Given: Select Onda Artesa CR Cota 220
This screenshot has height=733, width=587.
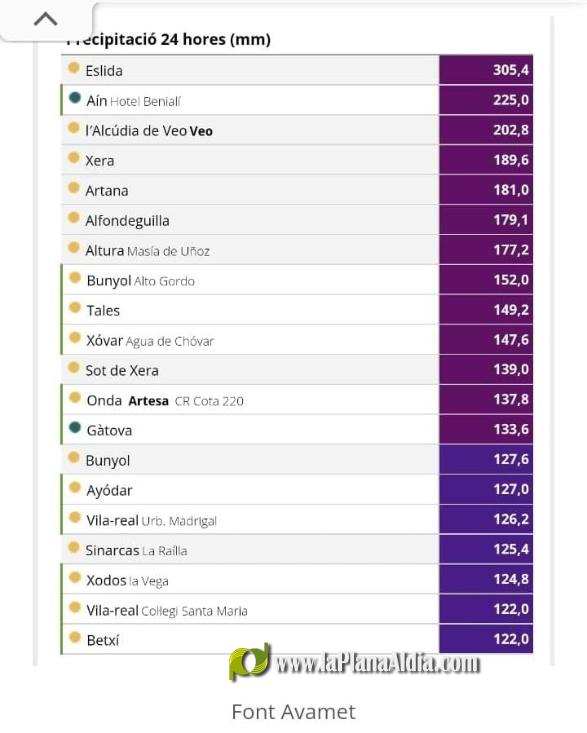Looking at the screenshot, I should (297, 400).
